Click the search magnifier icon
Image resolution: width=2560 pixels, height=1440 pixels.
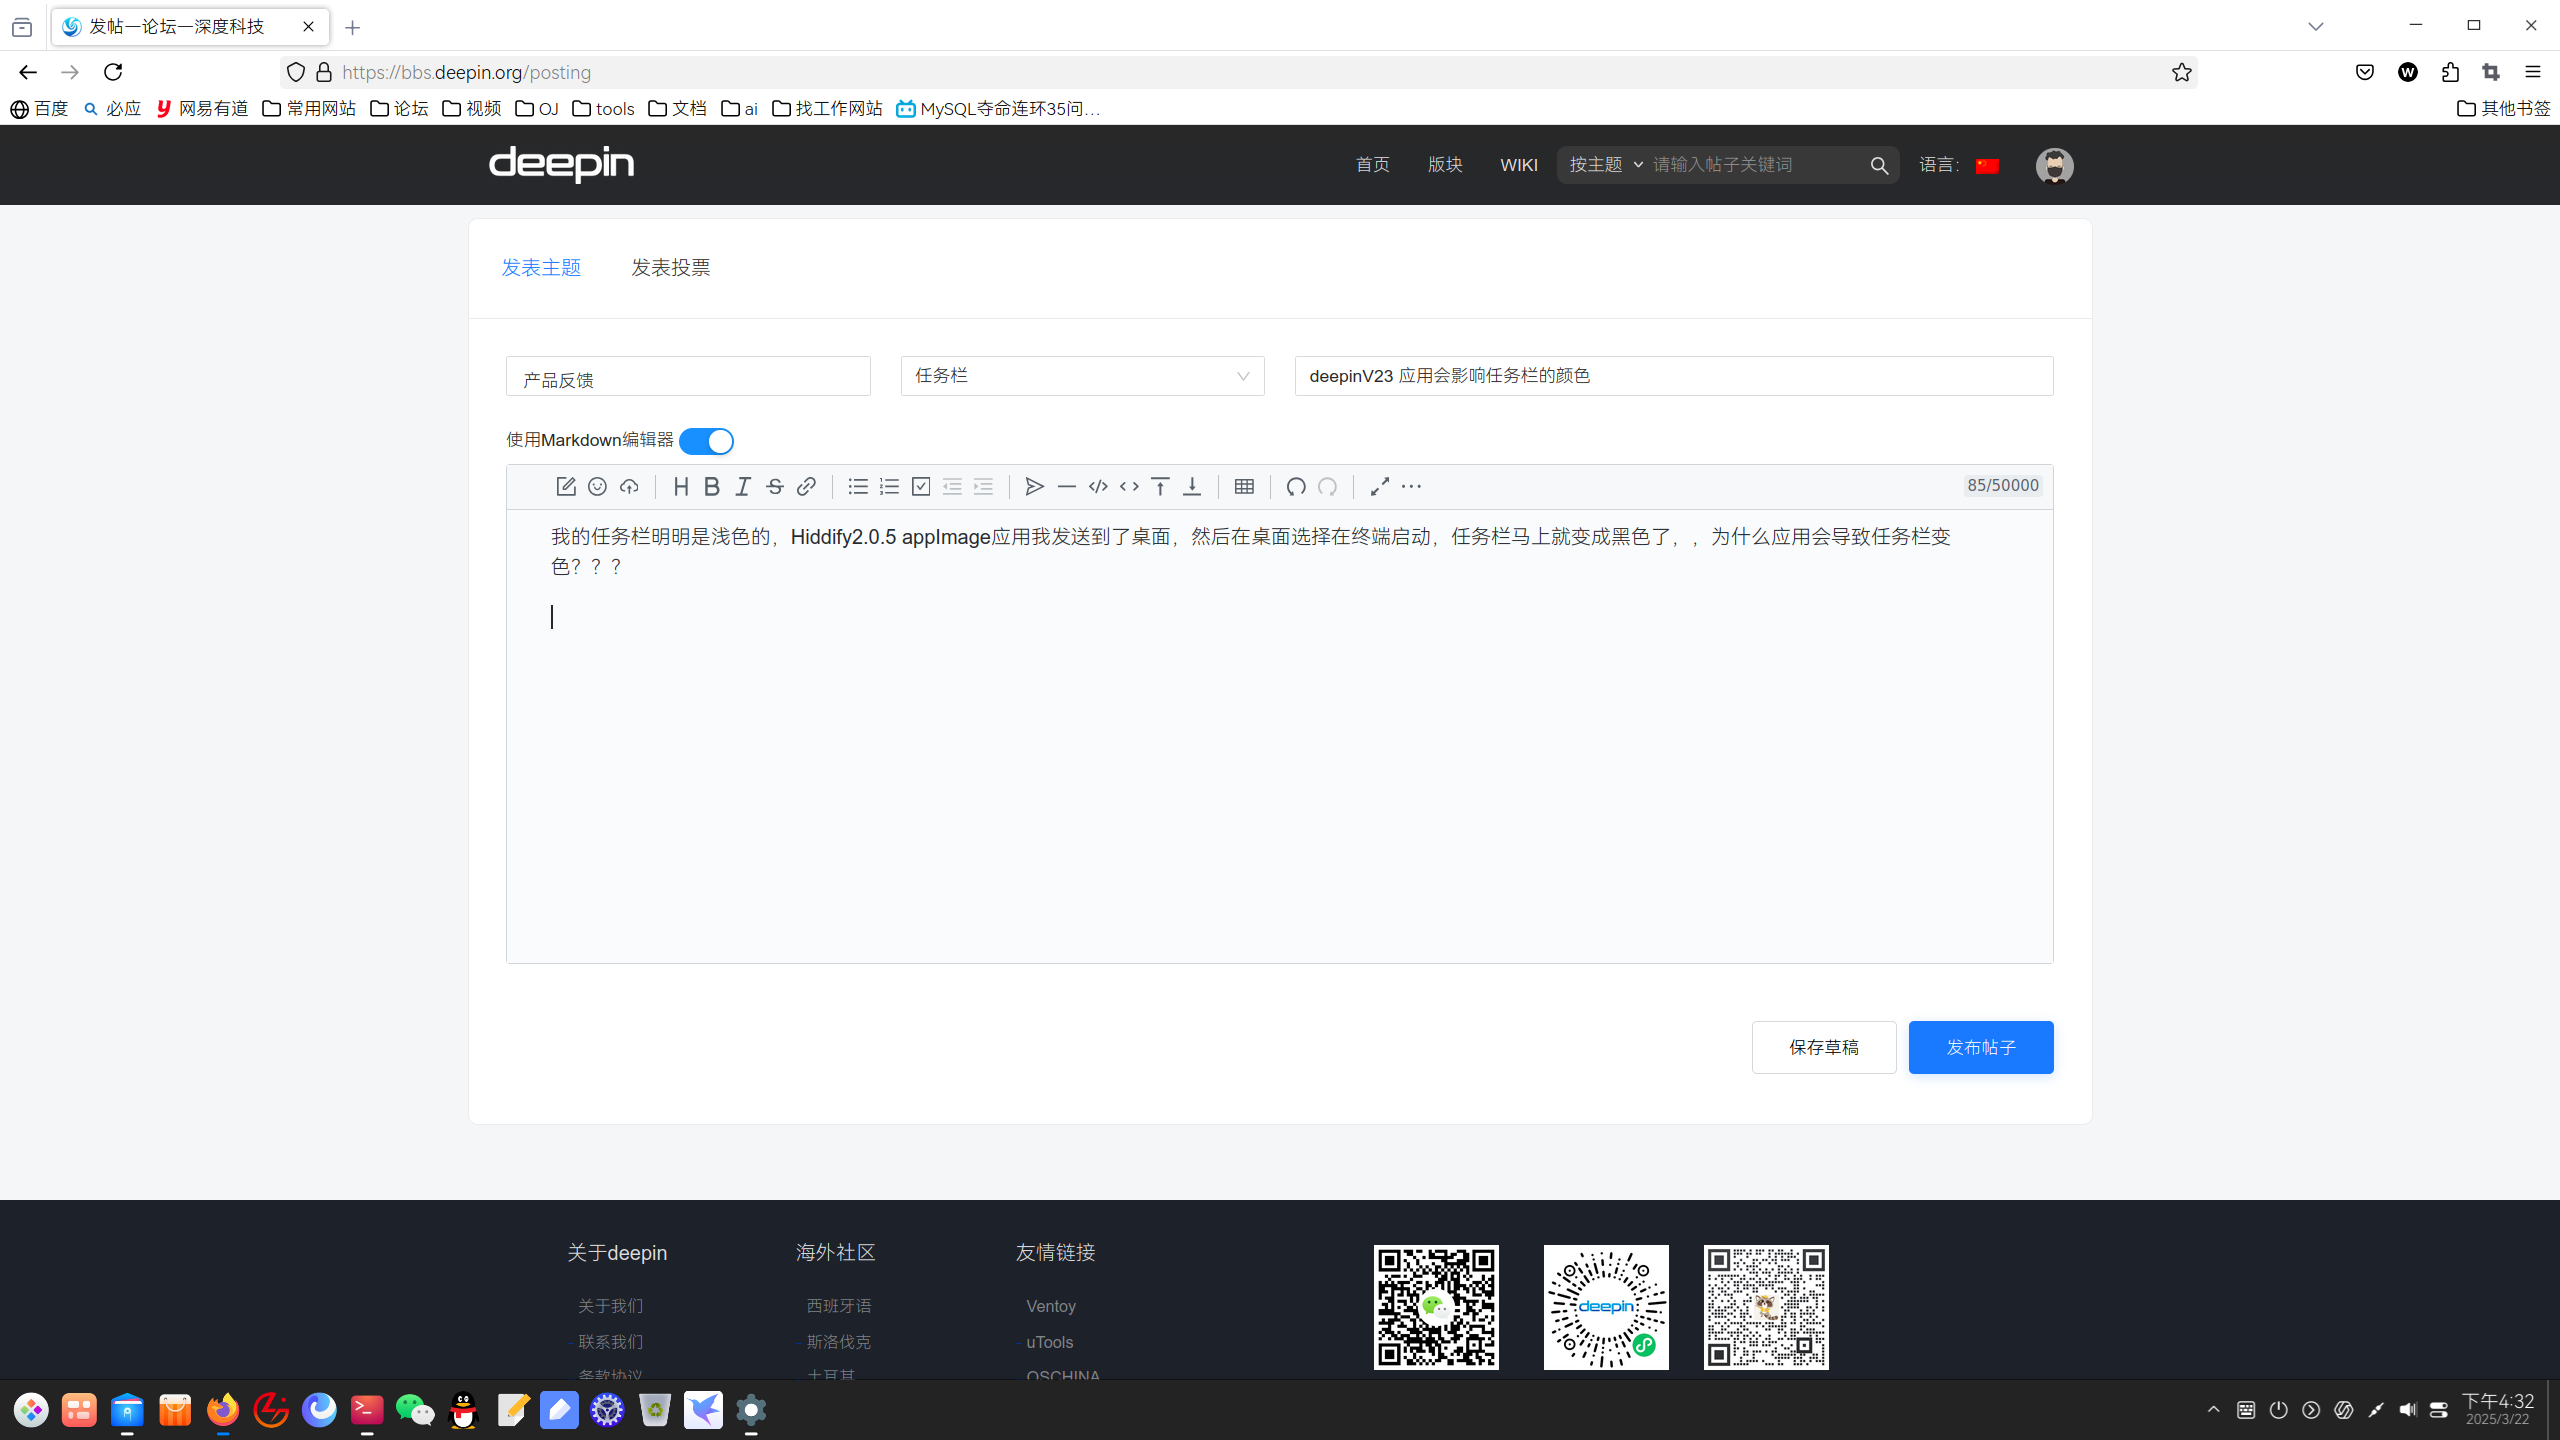pos(1879,165)
